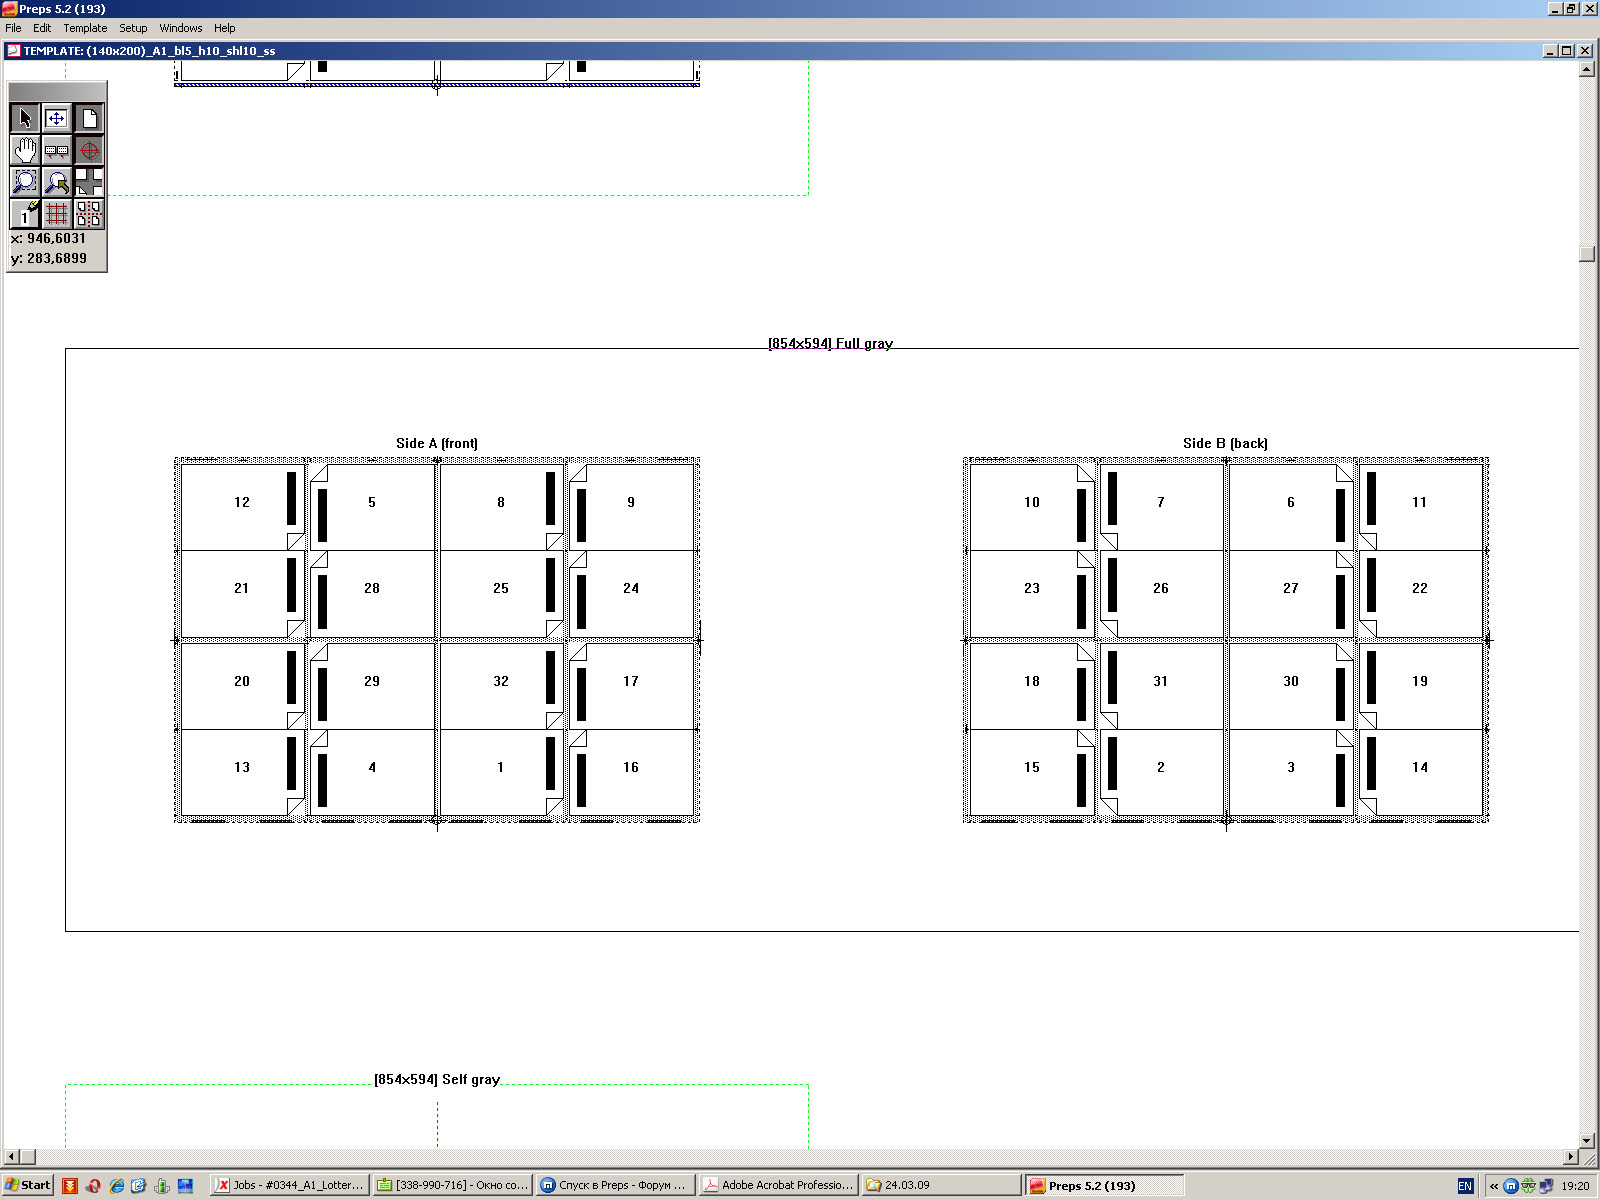
Task: Click the green clover tray icon
Action: pyautogui.click(x=1528, y=1186)
